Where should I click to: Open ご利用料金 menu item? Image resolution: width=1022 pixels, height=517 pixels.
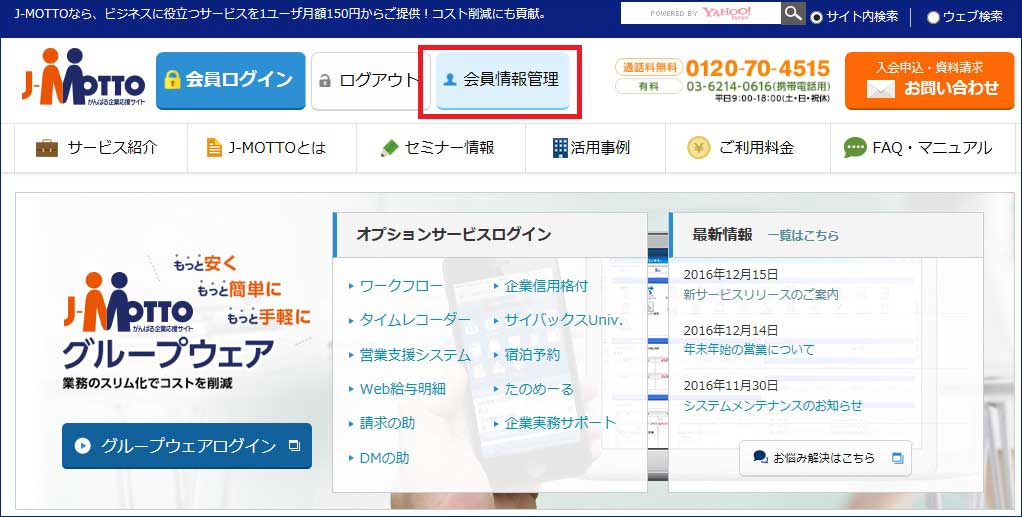(x=748, y=148)
